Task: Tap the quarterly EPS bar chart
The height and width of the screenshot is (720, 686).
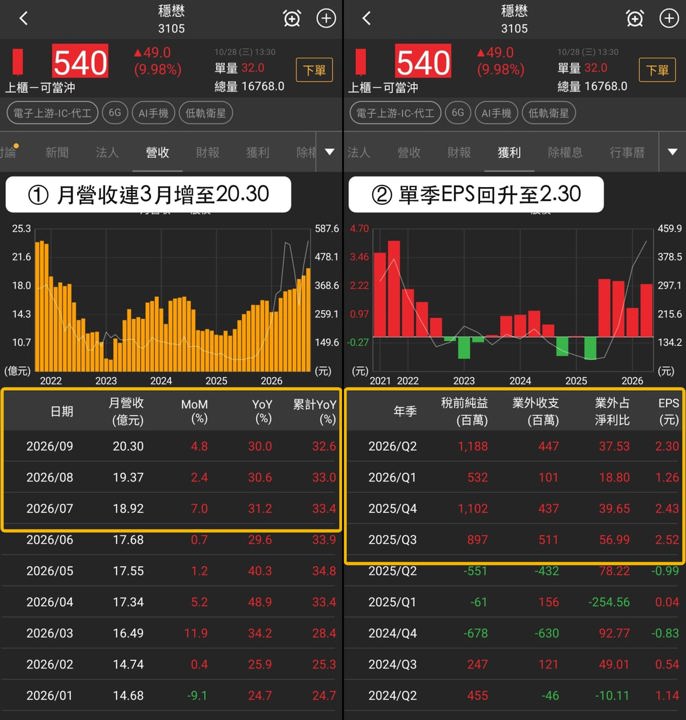Action: coord(513,301)
